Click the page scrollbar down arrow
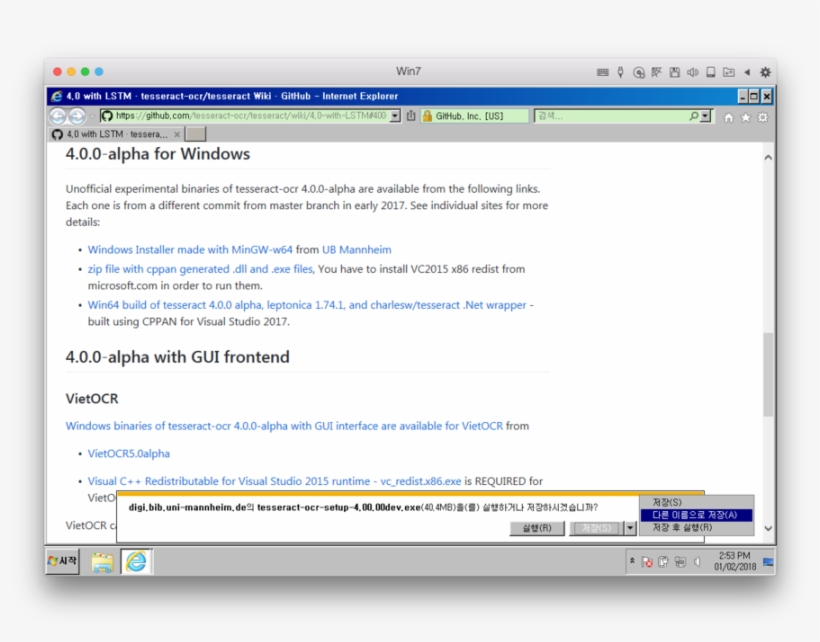The height and width of the screenshot is (642, 820). (x=768, y=529)
